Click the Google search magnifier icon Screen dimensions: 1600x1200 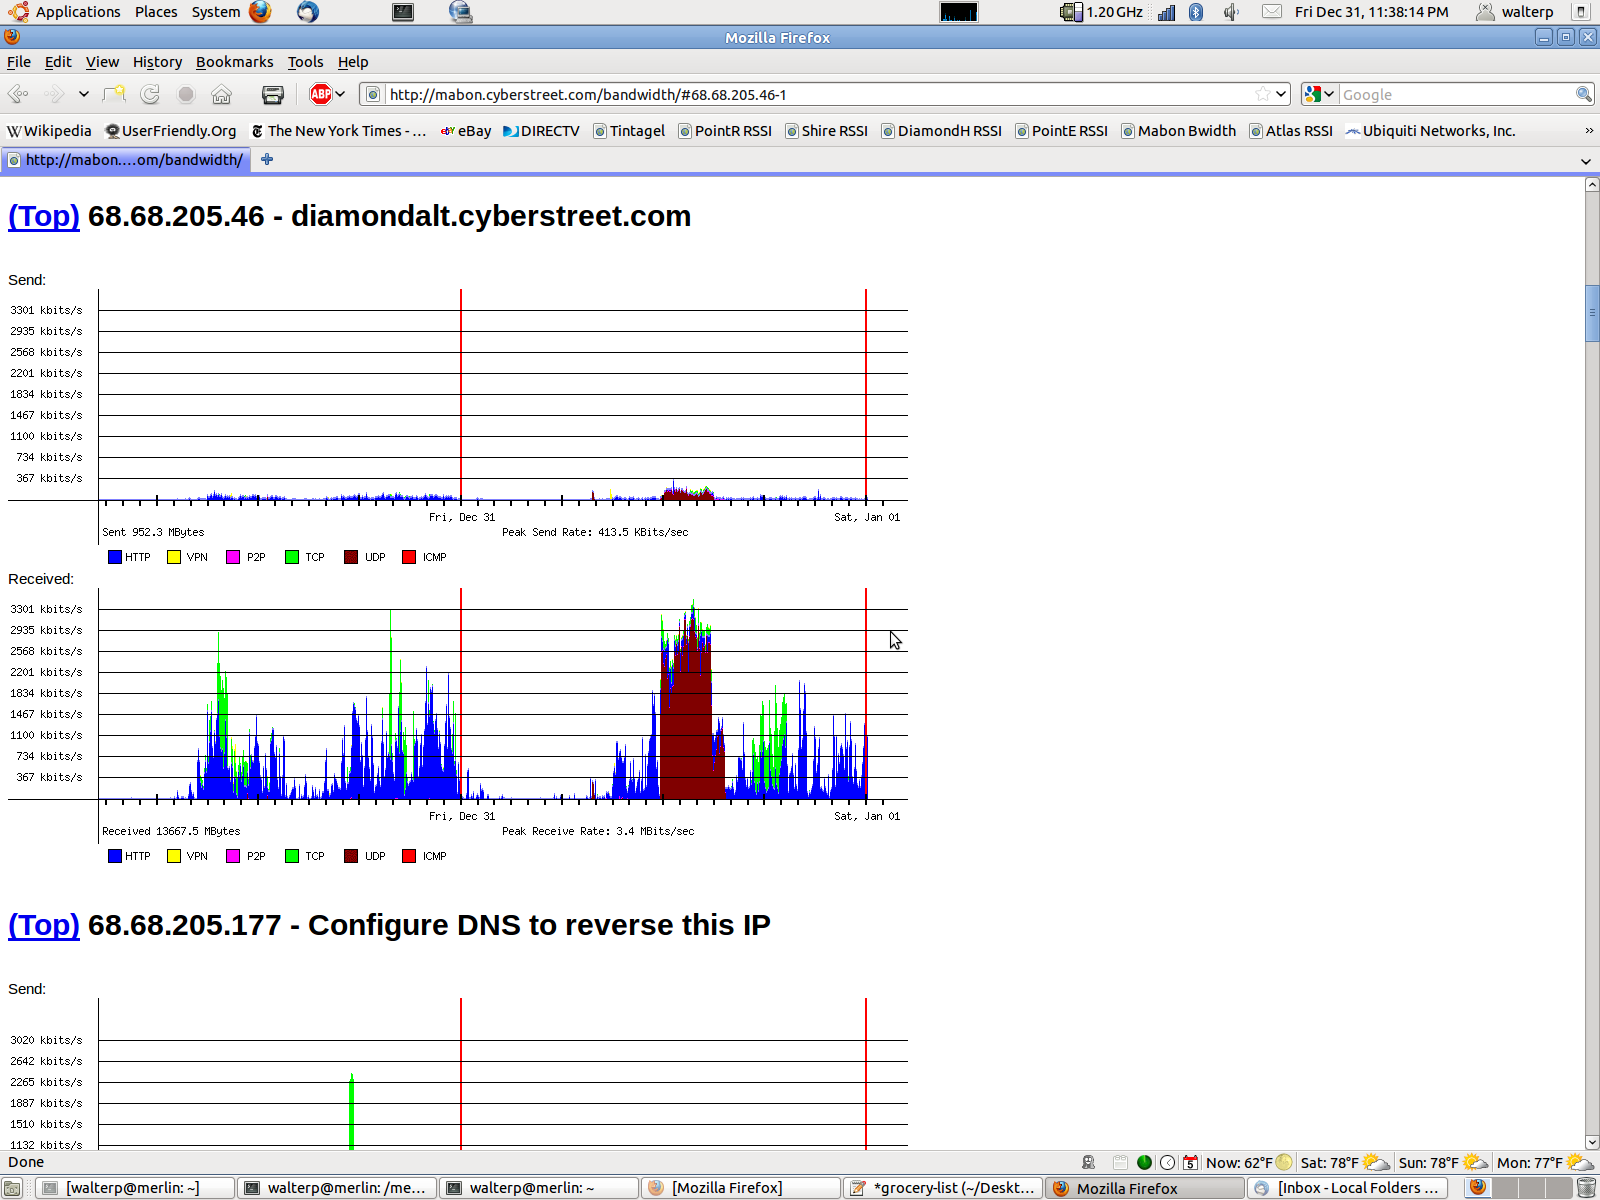pos(1583,94)
